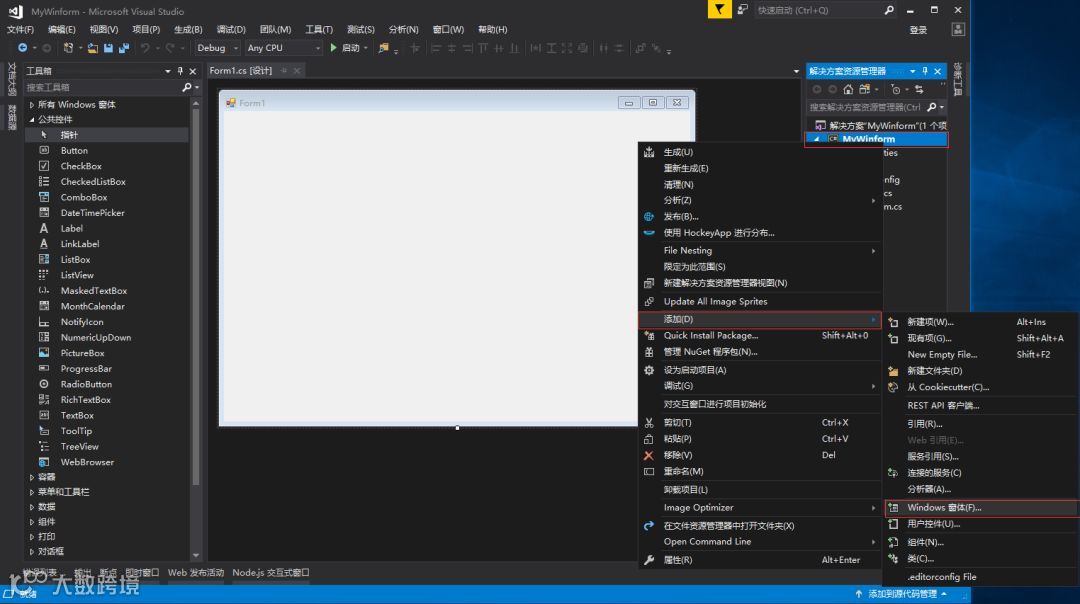Click the toolbox search magnifier icon
Image resolution: width=1080 pixels, height=604 pixels.
[186, 87]
